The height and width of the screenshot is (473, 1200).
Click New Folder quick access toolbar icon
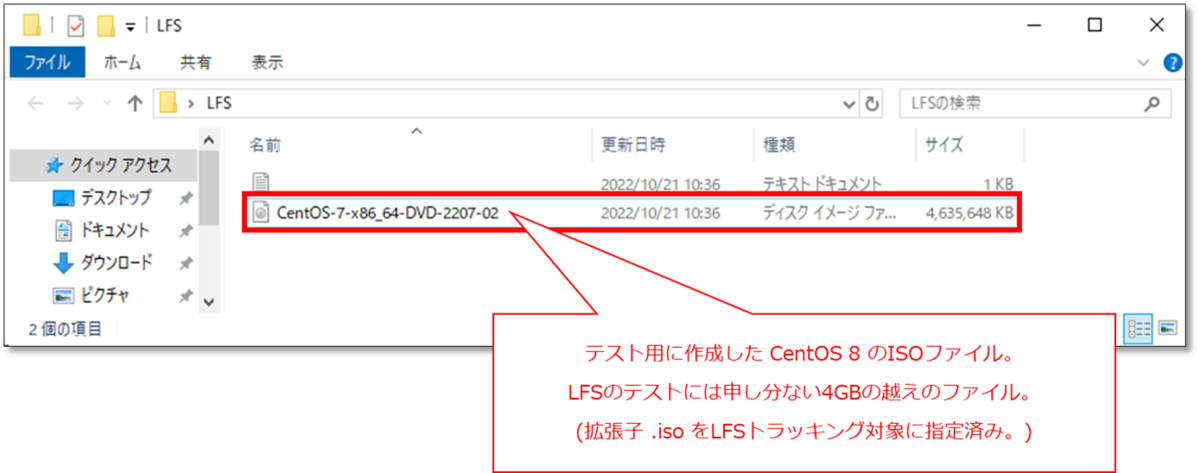click(x=106, y=24)
